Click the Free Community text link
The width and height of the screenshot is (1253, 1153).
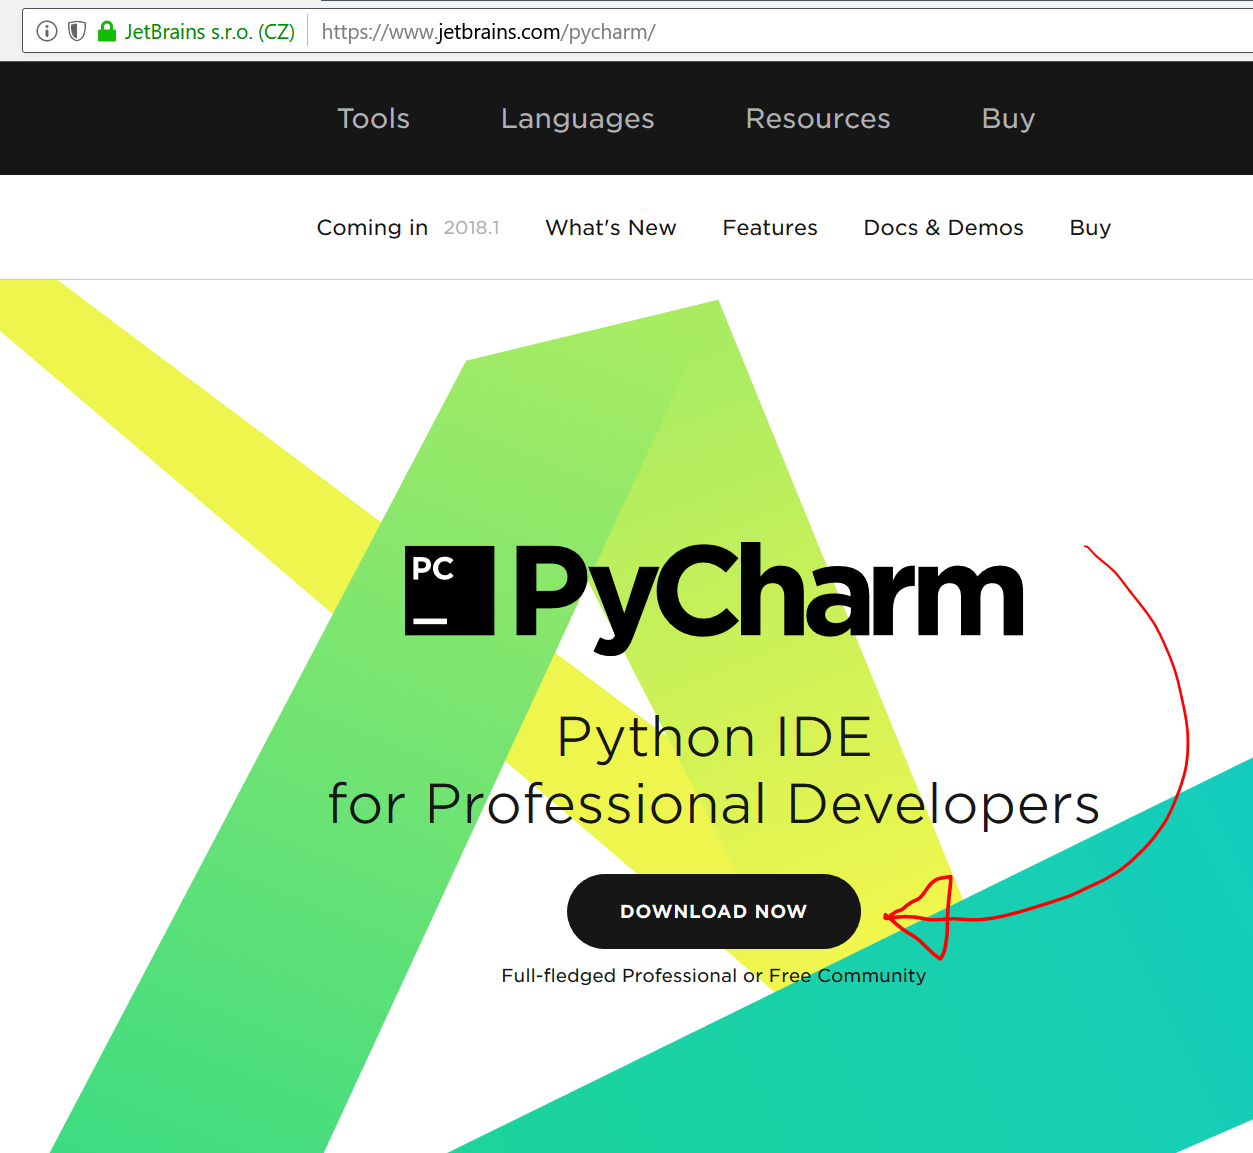[847, 975]
